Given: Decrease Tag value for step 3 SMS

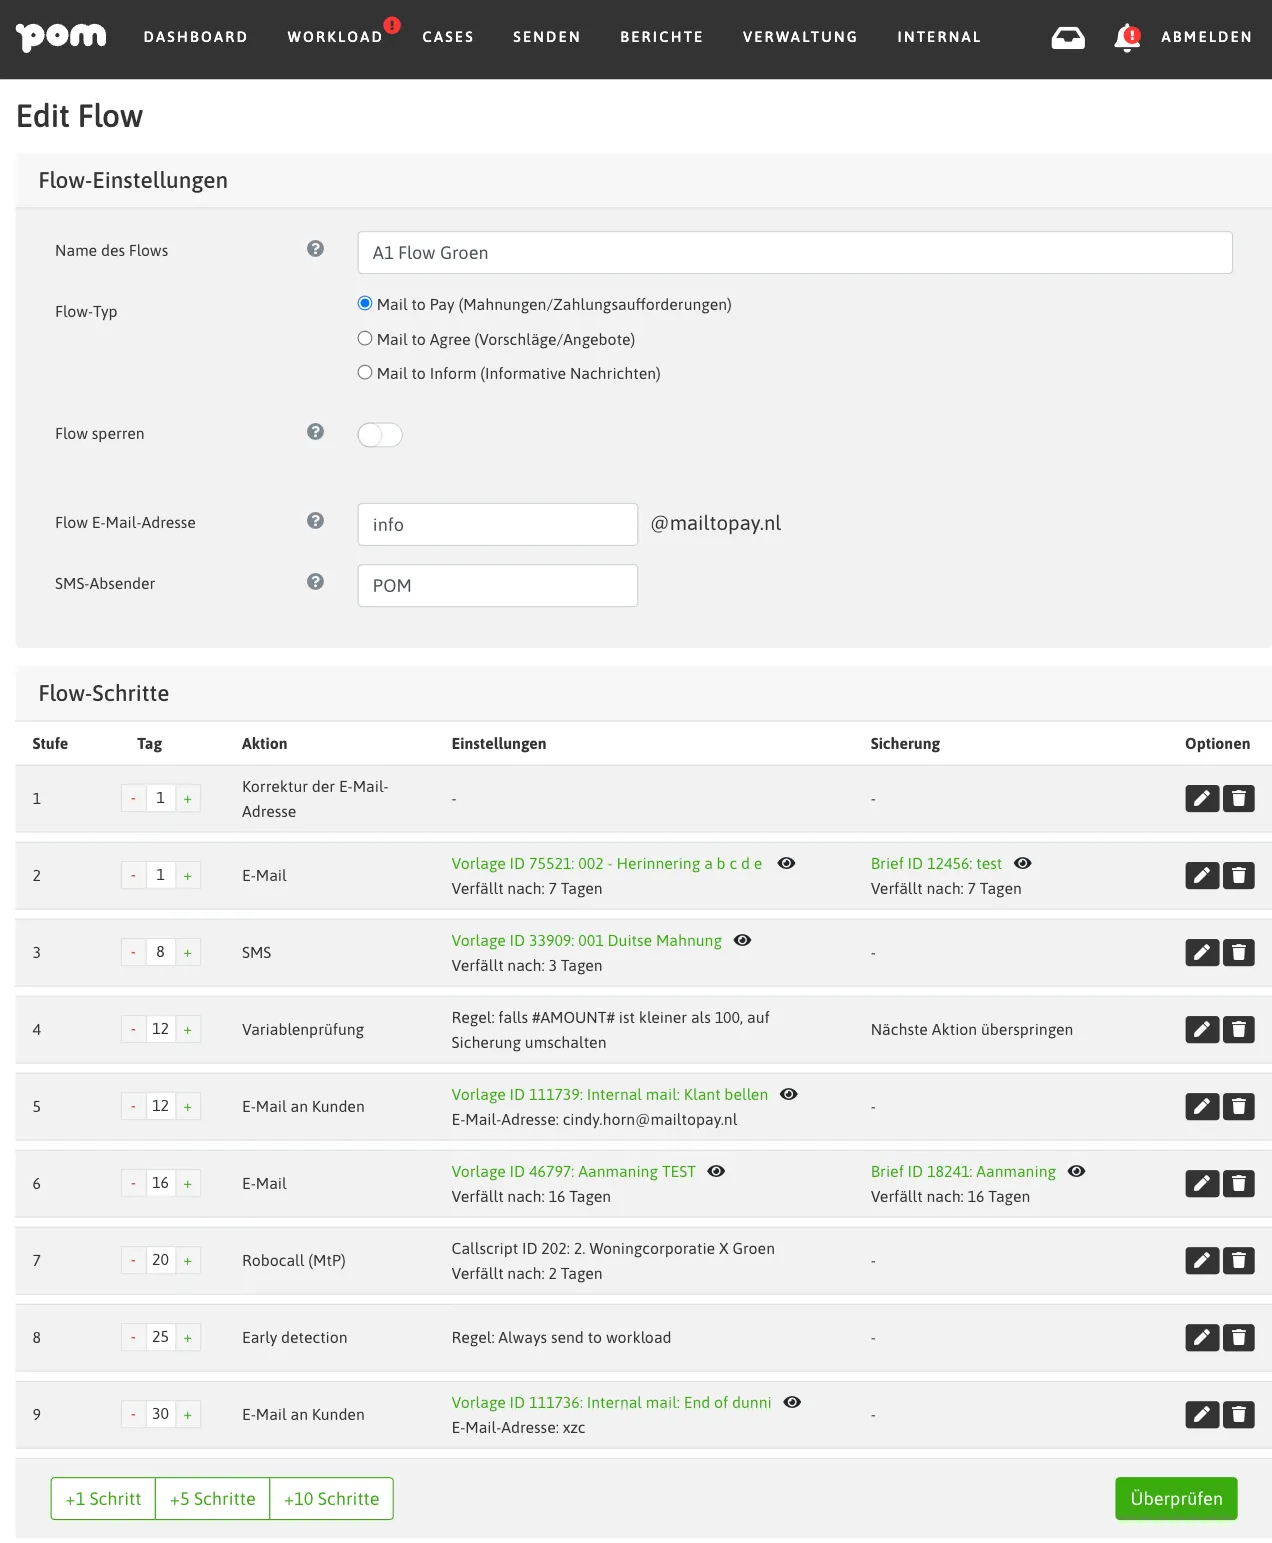Looking at the screenshot, I should [x=133, y=952].
